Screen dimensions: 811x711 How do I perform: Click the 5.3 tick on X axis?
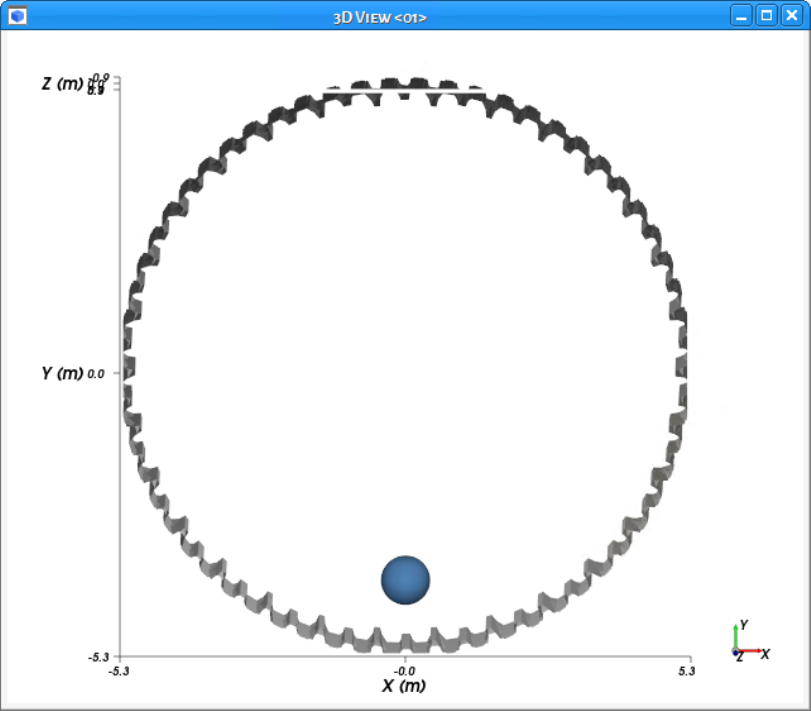(686, 671)
